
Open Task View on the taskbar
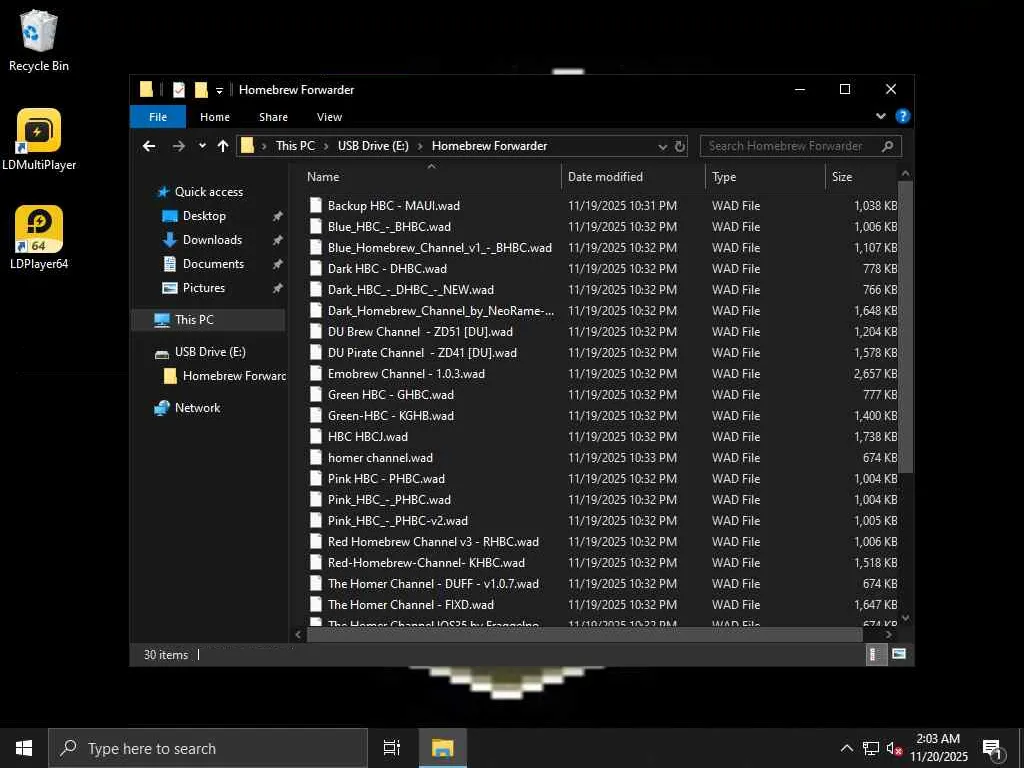pos(391,748)
